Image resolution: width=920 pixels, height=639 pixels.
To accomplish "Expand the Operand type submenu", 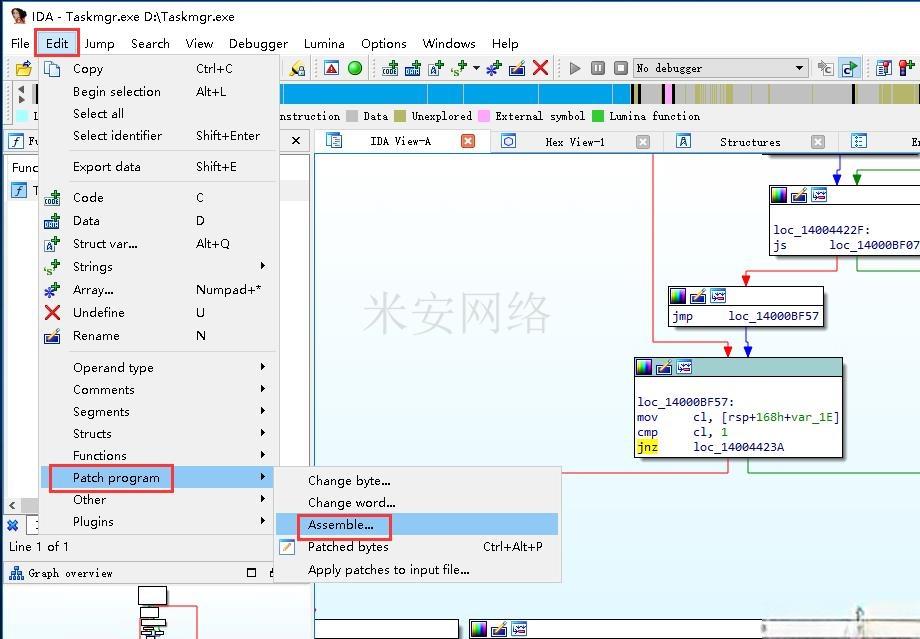I will tap(263, 367).
